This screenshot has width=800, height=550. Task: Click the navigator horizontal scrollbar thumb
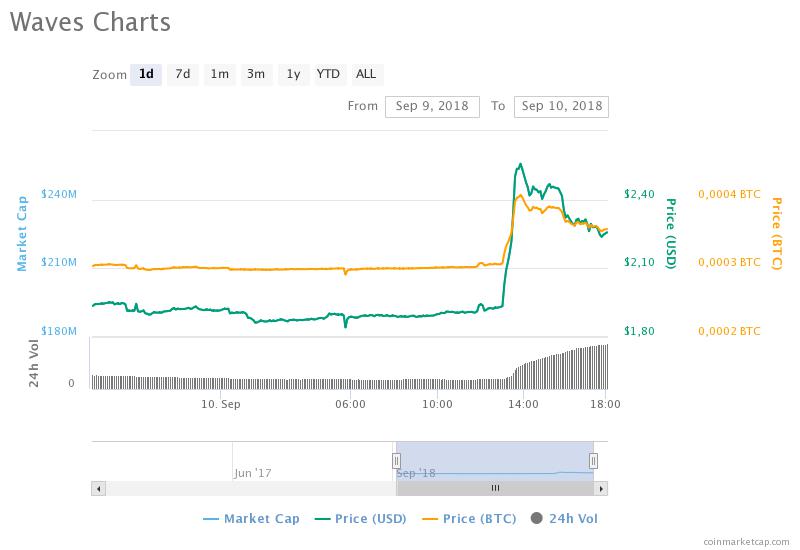494,488
